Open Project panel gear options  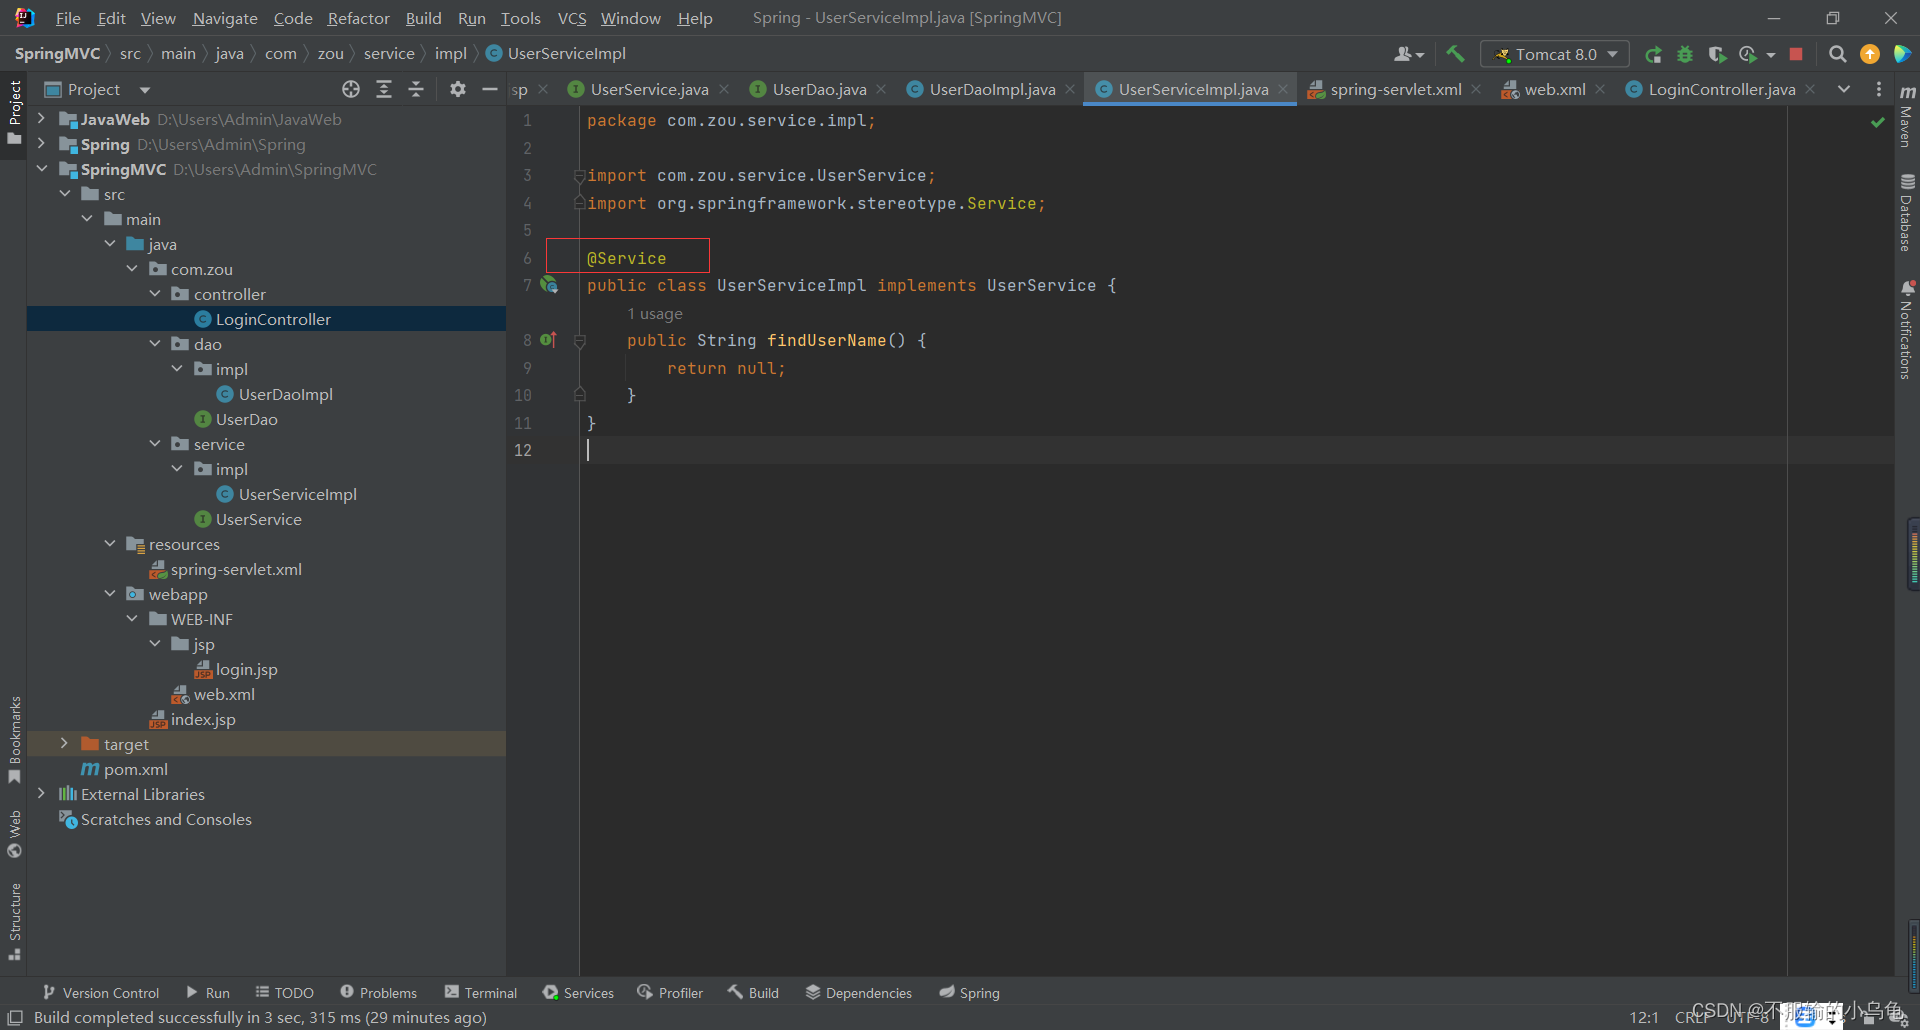click(458, 89)
